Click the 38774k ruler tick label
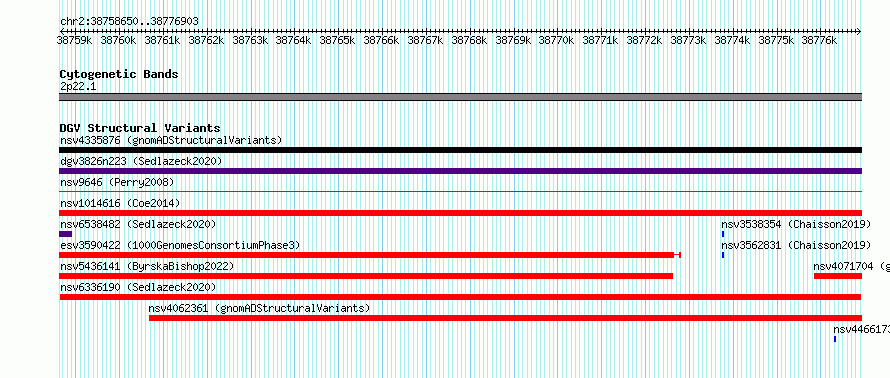 click(732, 40)
